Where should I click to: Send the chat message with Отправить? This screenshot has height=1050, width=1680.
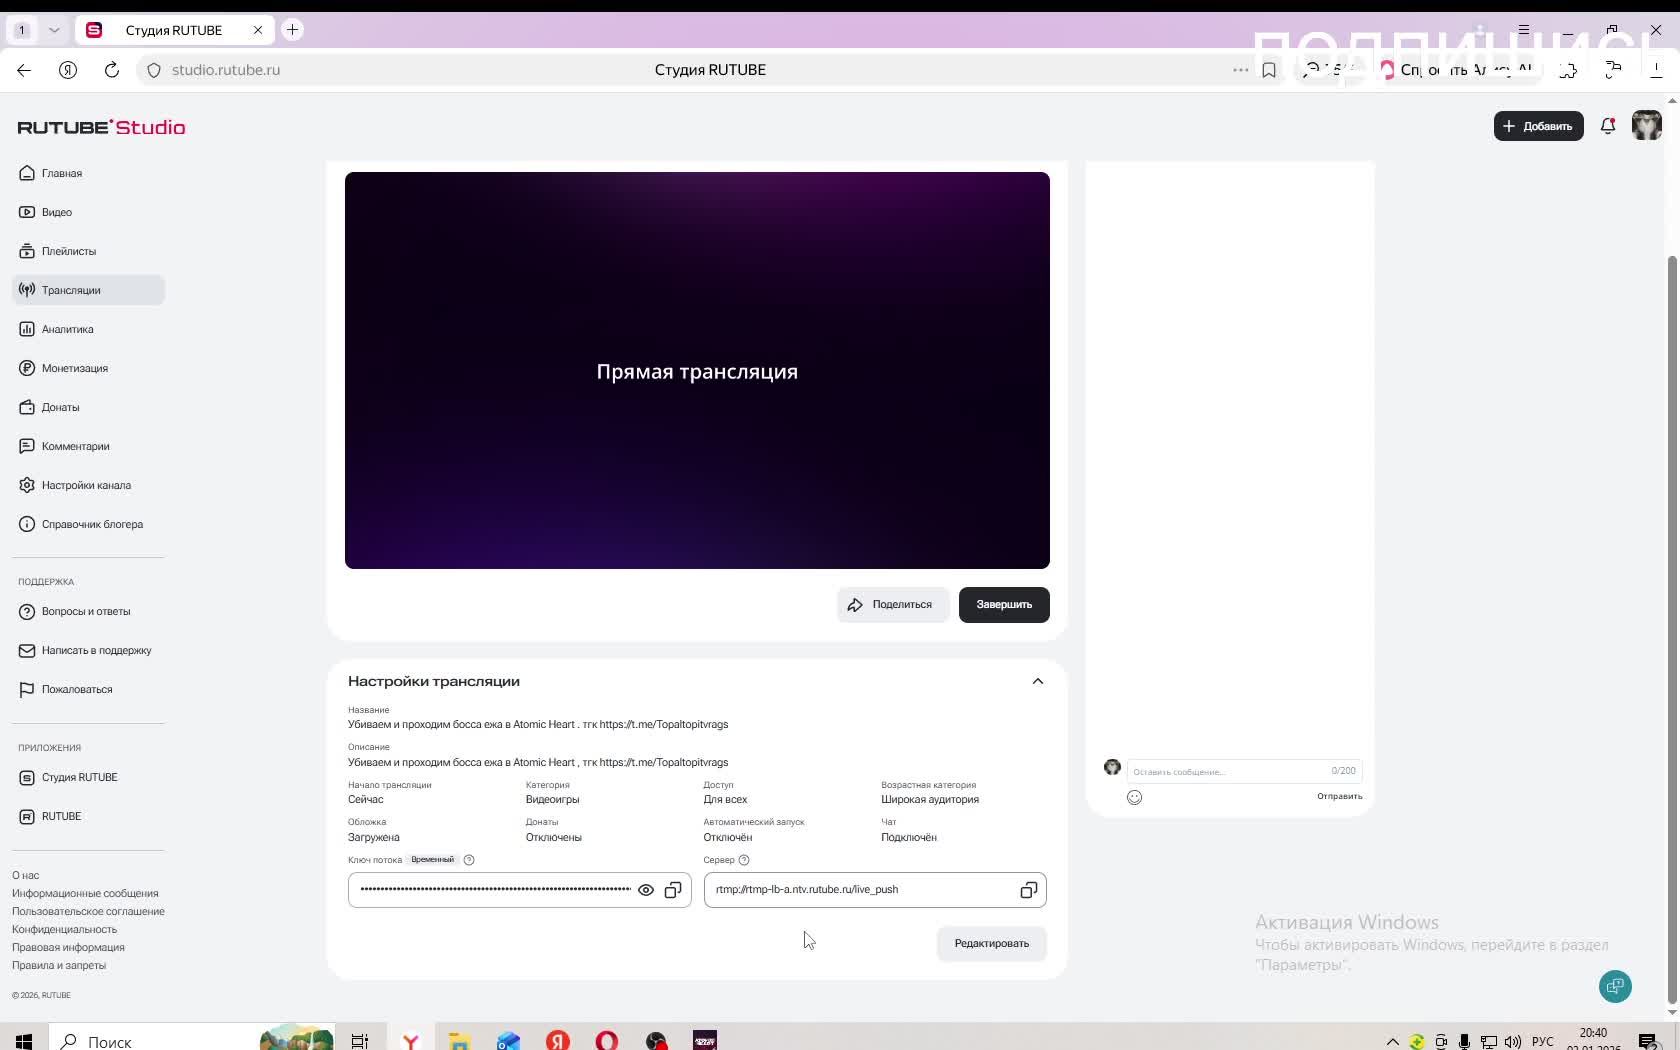click(x=1339, y=796)
